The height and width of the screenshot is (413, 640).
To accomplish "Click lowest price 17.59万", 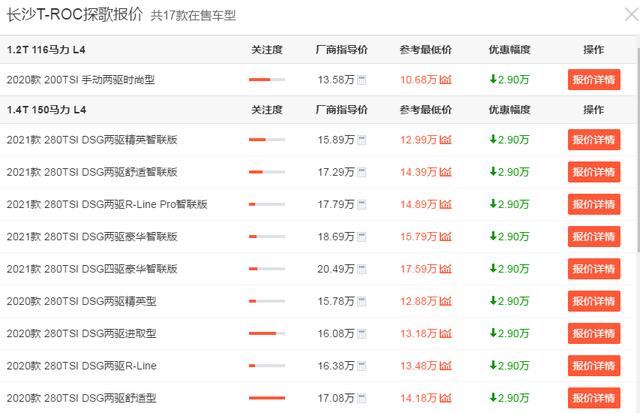I will pos(418,269).
